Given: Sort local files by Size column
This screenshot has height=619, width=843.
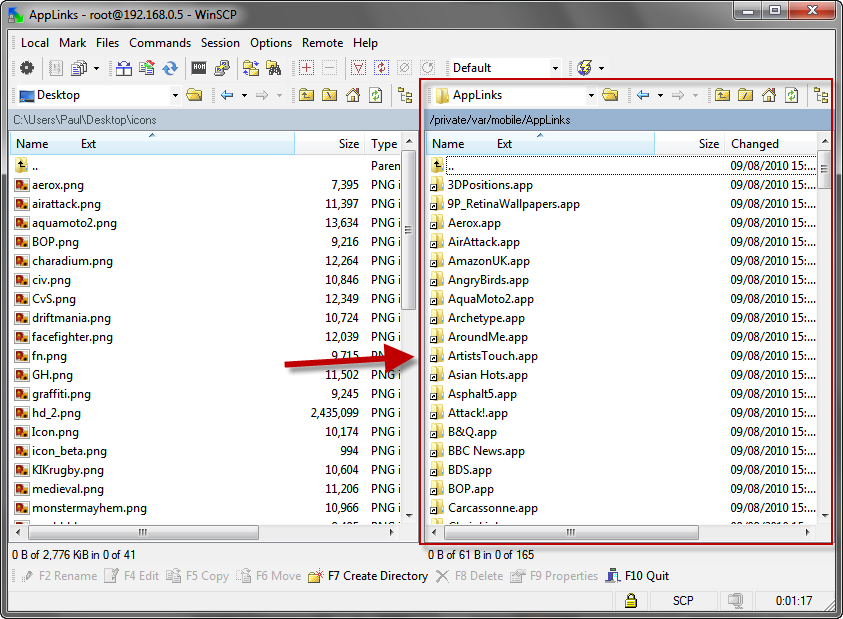Looking at the screenshot, I should coord(329,144).
